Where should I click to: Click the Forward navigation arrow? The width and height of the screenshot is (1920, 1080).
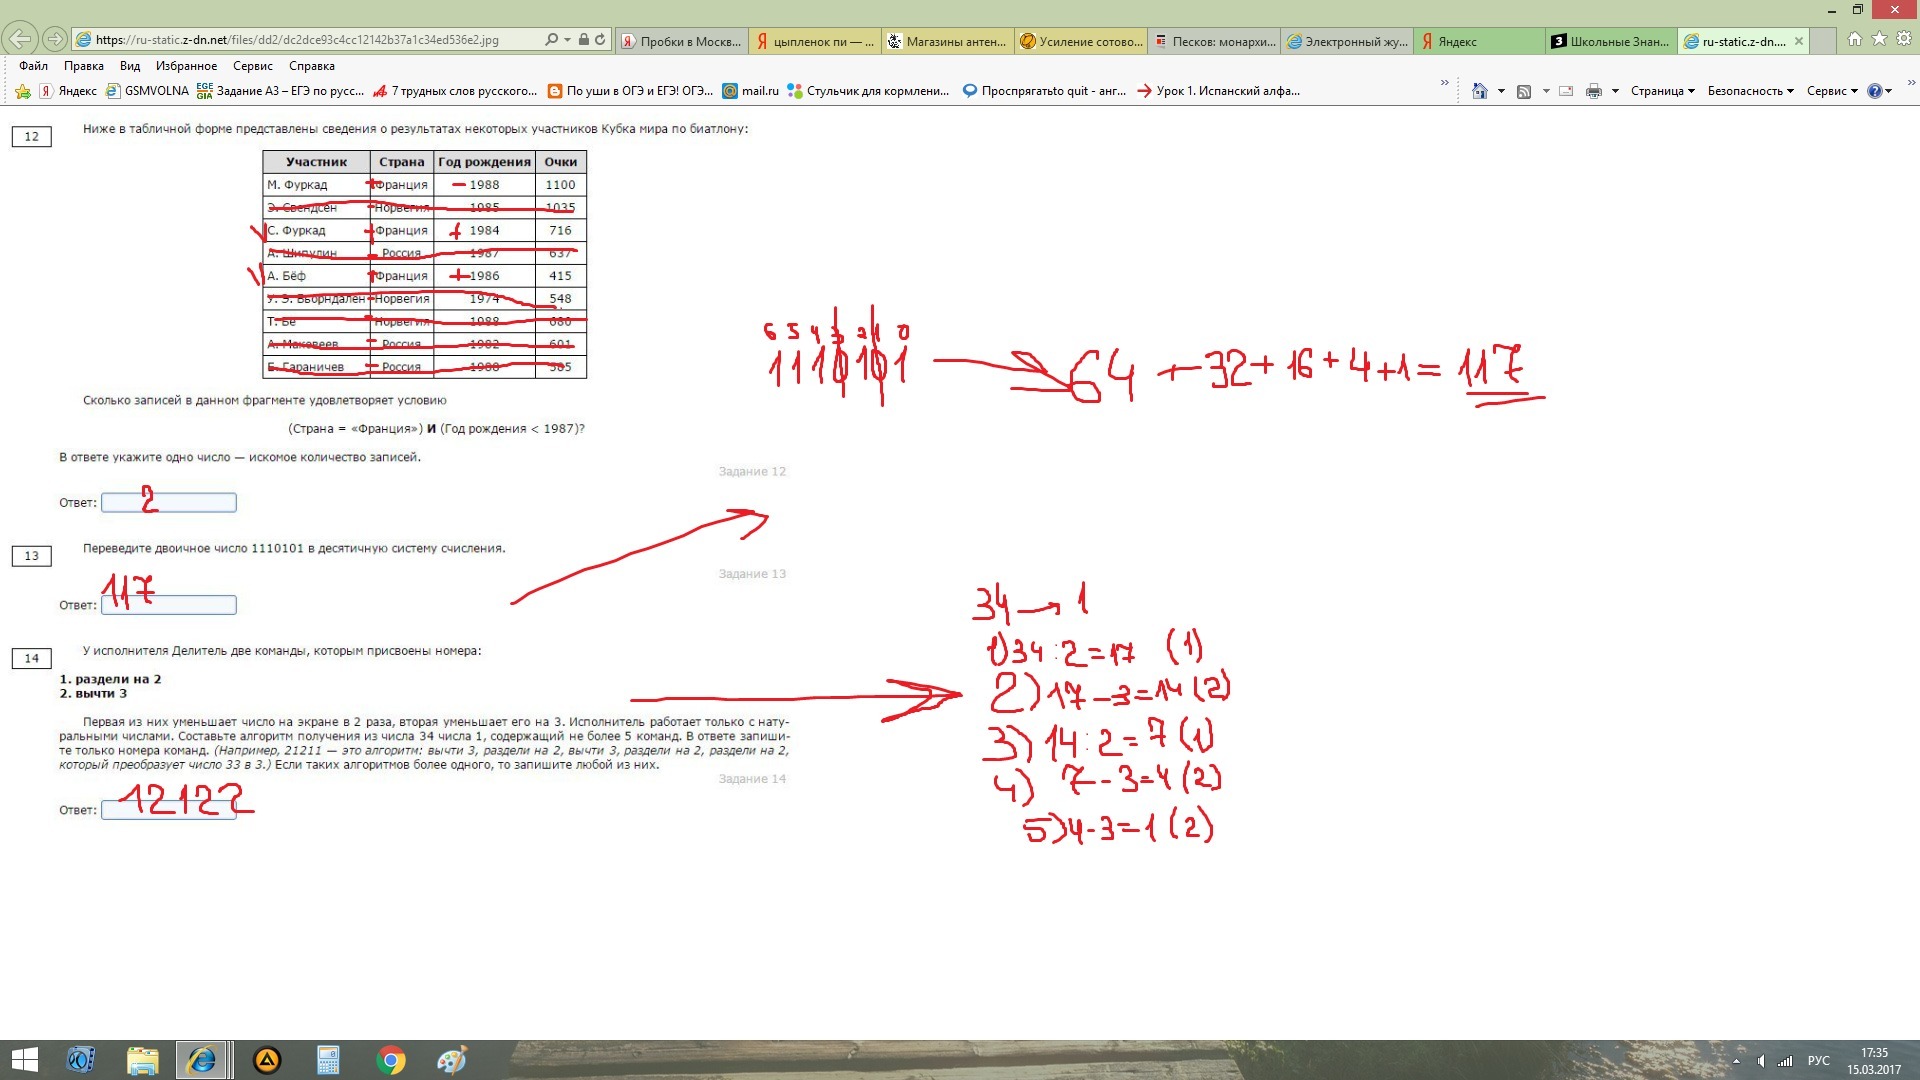(x=55, y=40)
